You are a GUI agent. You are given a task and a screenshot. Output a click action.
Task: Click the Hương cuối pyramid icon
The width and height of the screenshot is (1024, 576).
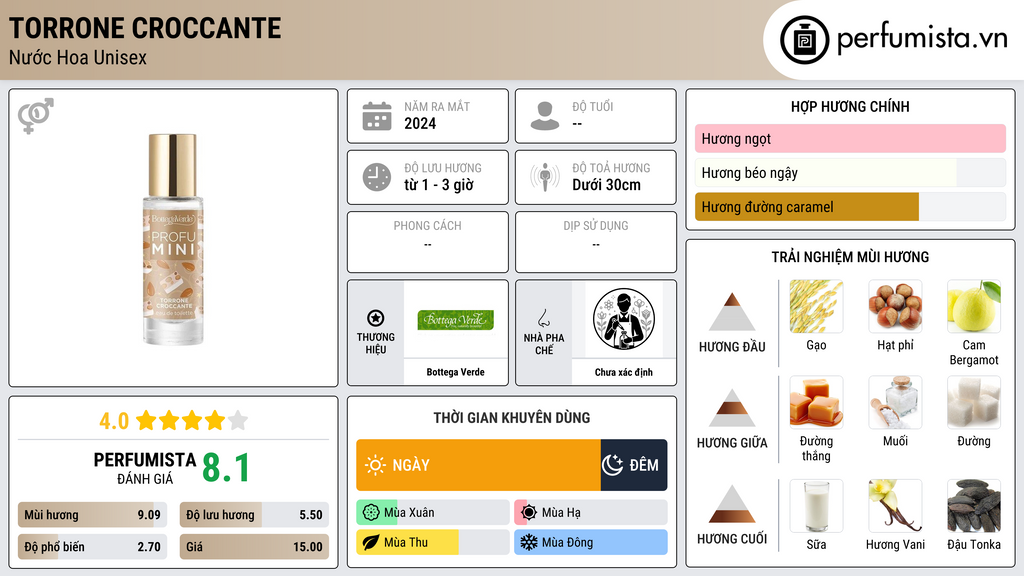point(732,504)
